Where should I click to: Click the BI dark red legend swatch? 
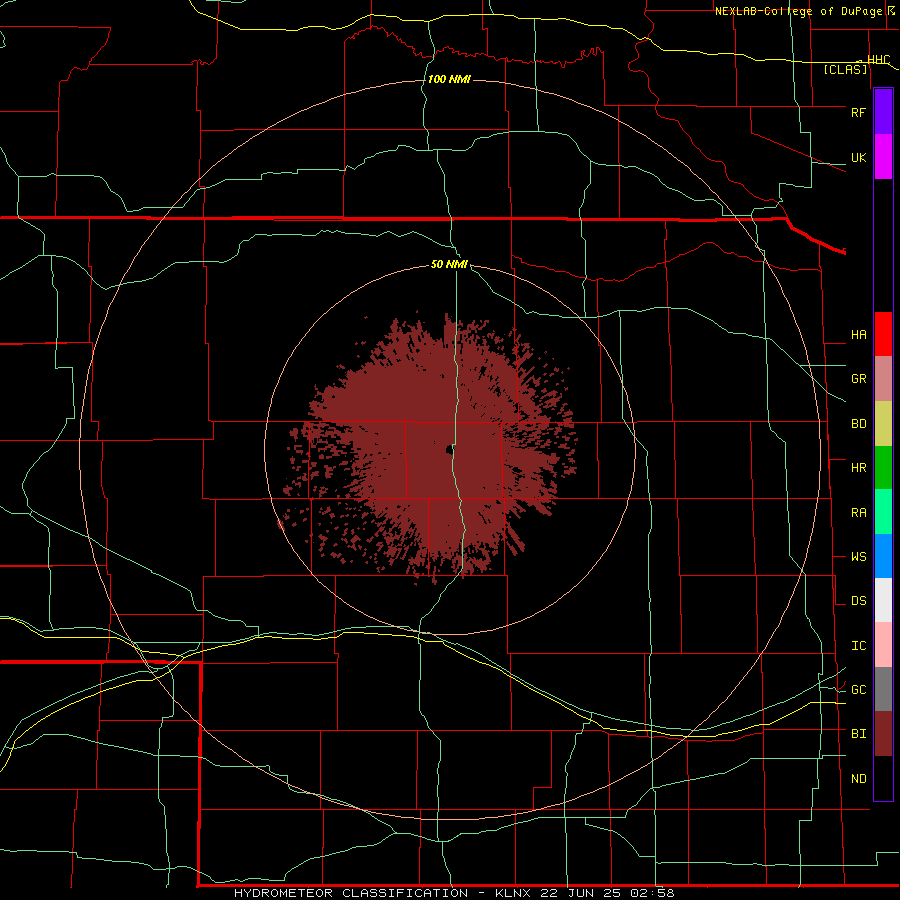pos(883,734)
